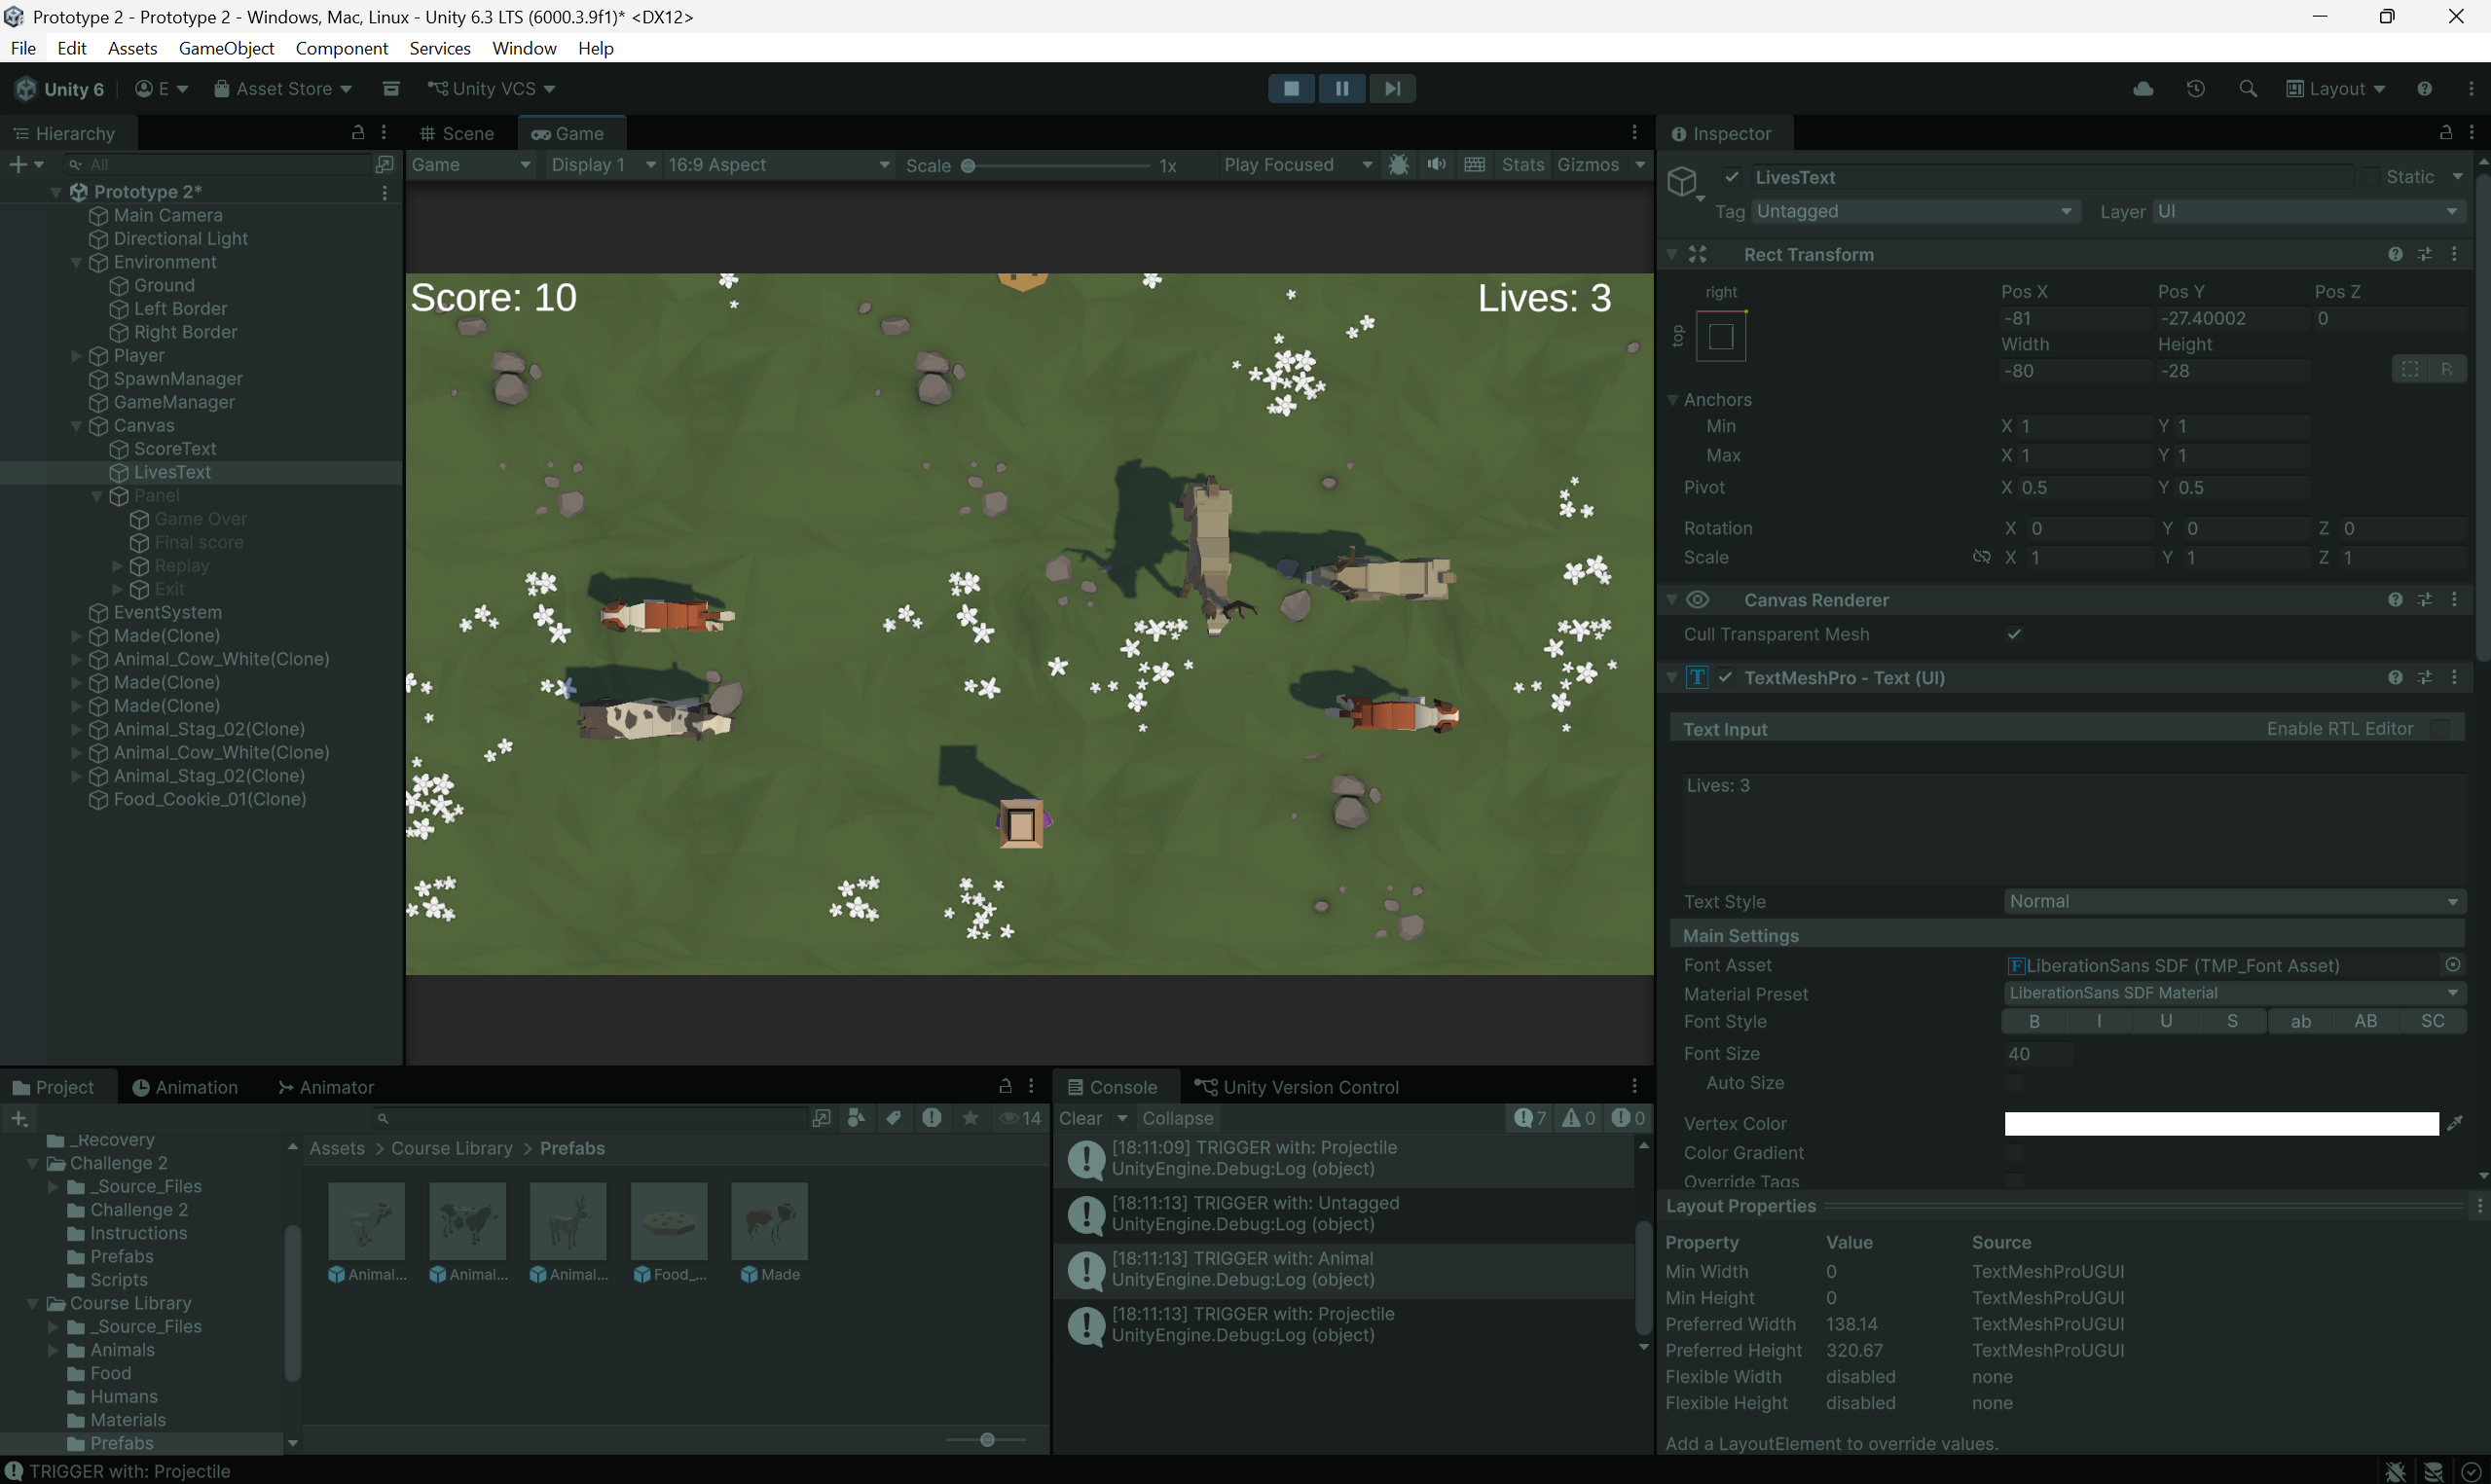2491x1484 pixels.
Task: Pause the game with the pause button
Action: [1342, 88]
